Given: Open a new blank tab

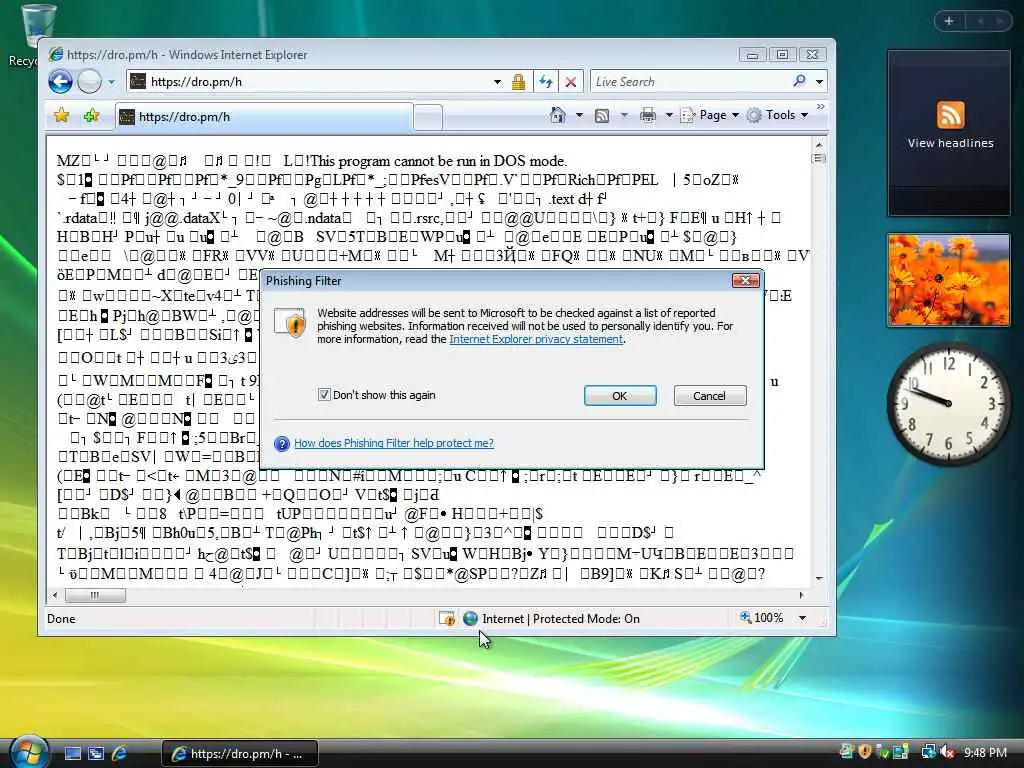Looking at the screenshot, I should tap(428, 118).
